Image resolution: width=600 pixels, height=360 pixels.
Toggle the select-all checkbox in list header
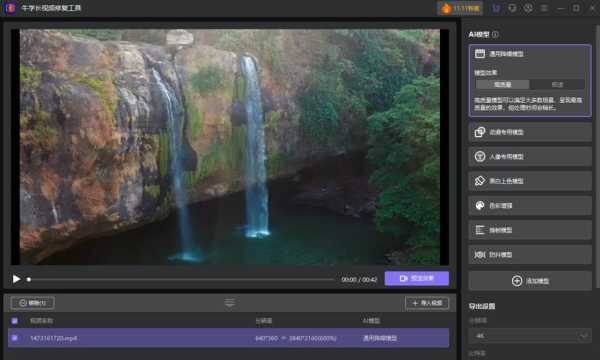pyautogui.click(x=15, y=321)
